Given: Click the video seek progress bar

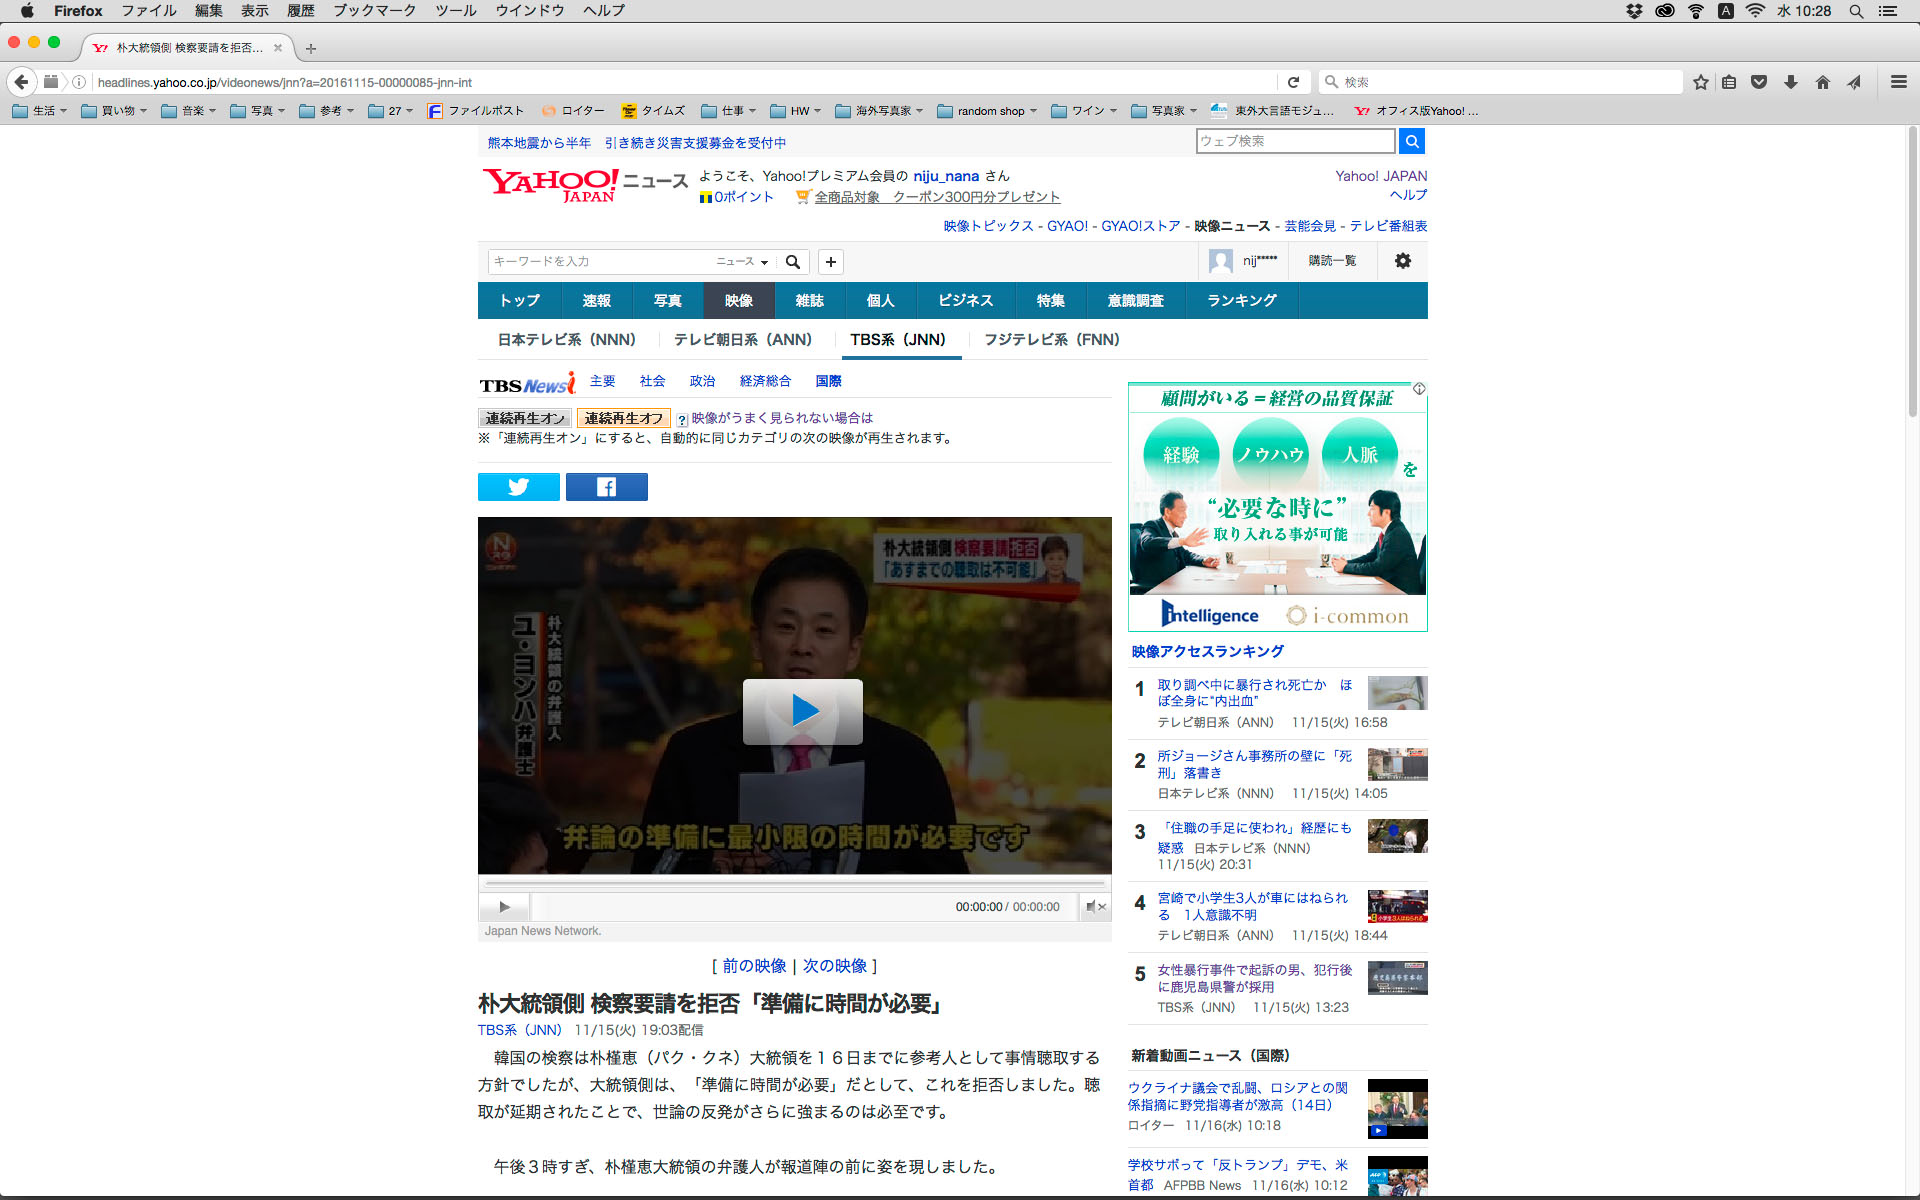Looking at the screenshot, I should tap(795, 884).
